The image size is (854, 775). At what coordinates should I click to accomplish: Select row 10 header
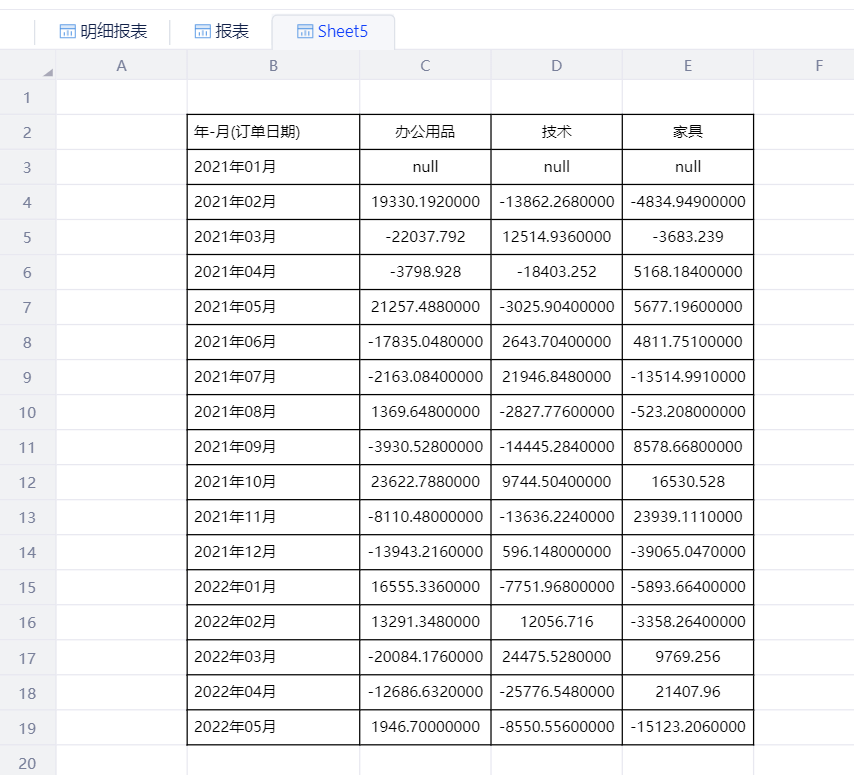pos(27,412)
